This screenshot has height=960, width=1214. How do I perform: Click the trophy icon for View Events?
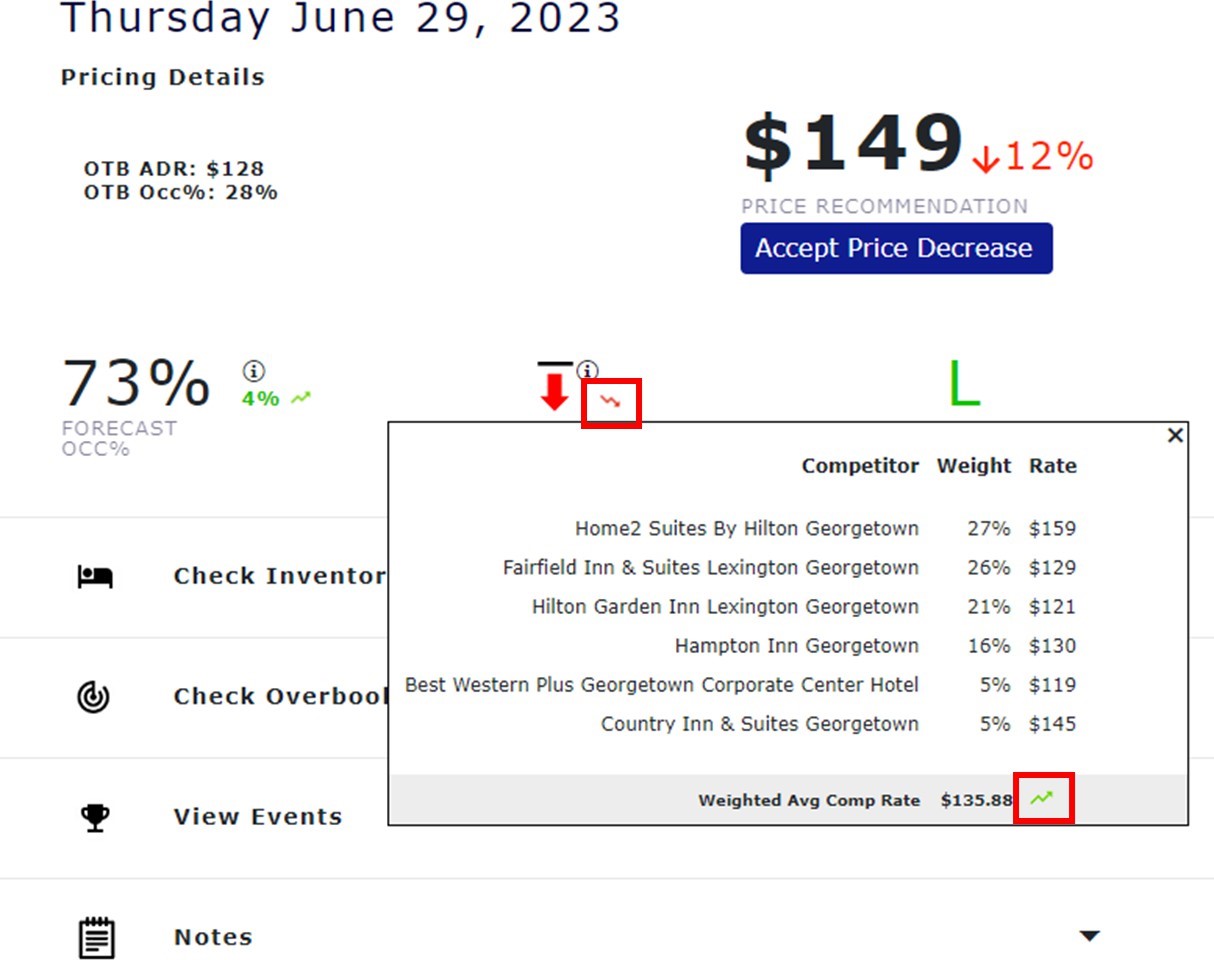[95, 817]
